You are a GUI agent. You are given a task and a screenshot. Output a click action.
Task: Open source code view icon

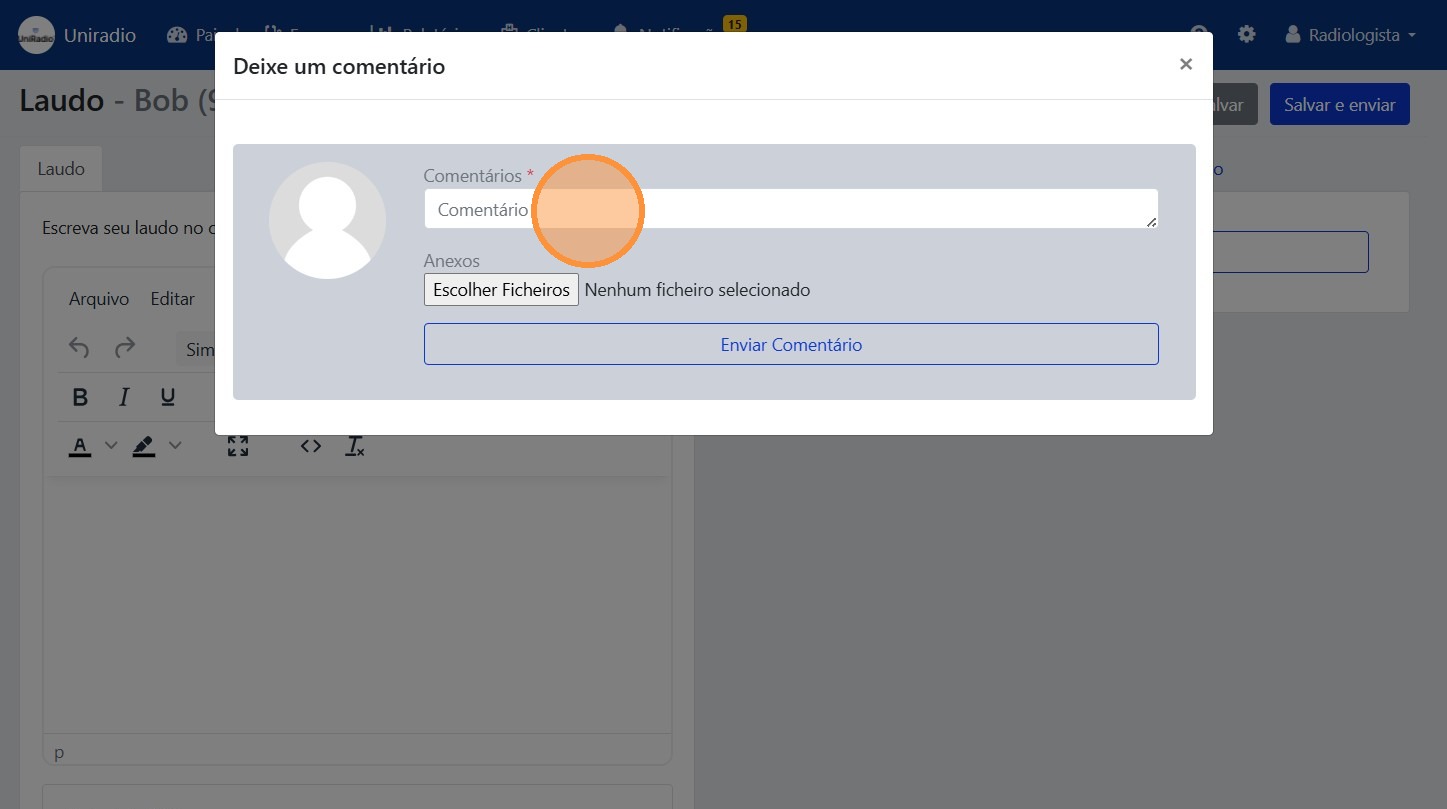point(311,446)
